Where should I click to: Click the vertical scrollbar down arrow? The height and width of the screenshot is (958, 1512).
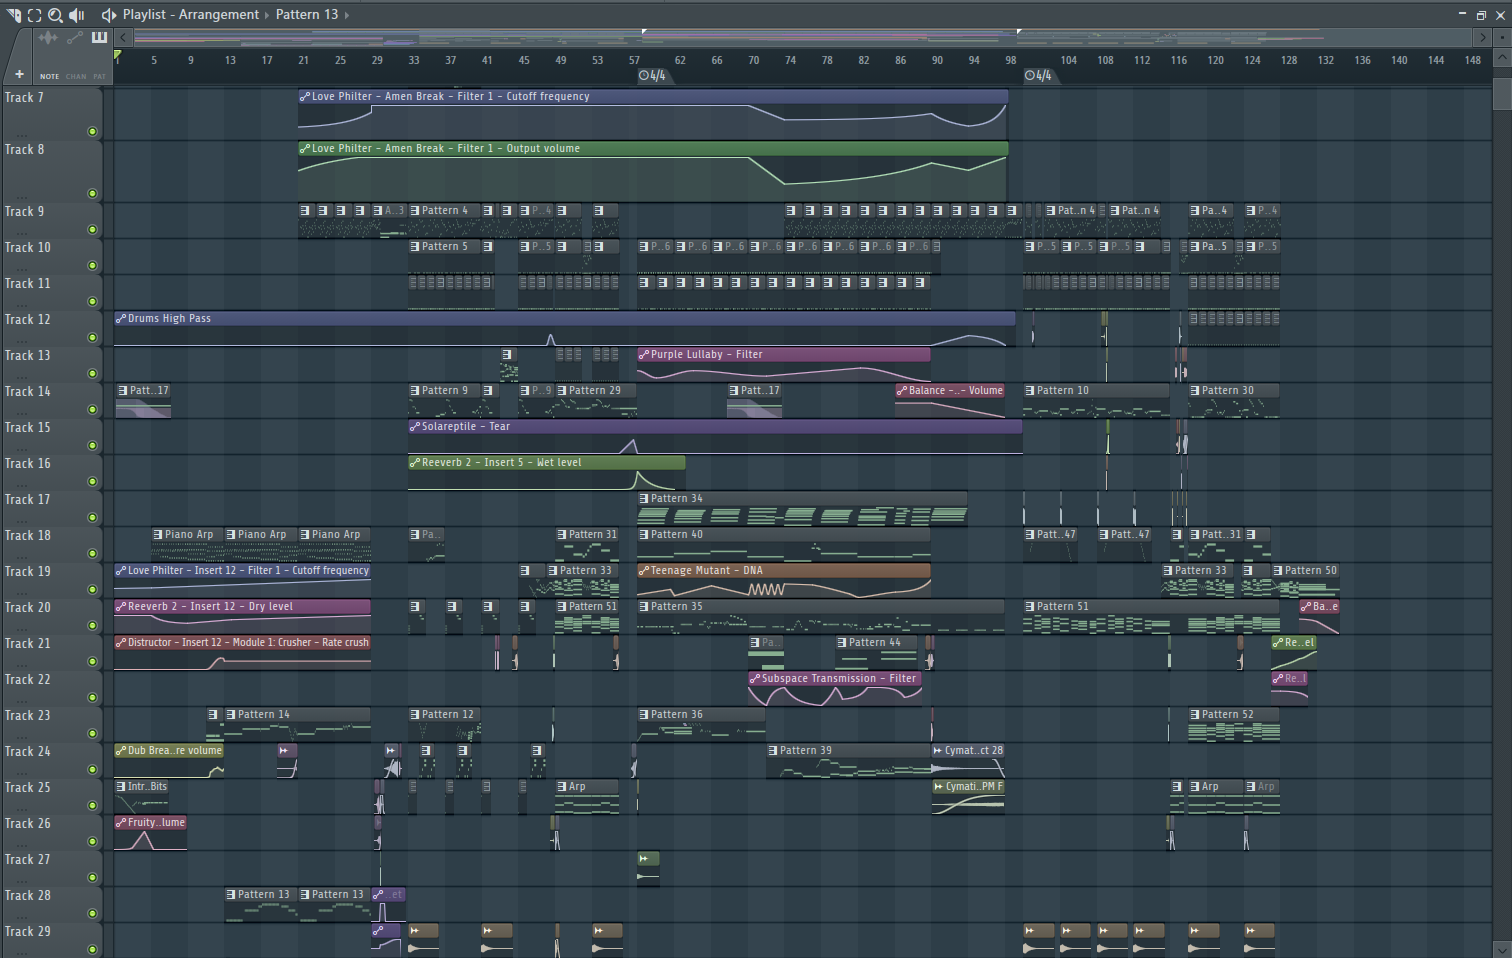(x=1501, y=949)
